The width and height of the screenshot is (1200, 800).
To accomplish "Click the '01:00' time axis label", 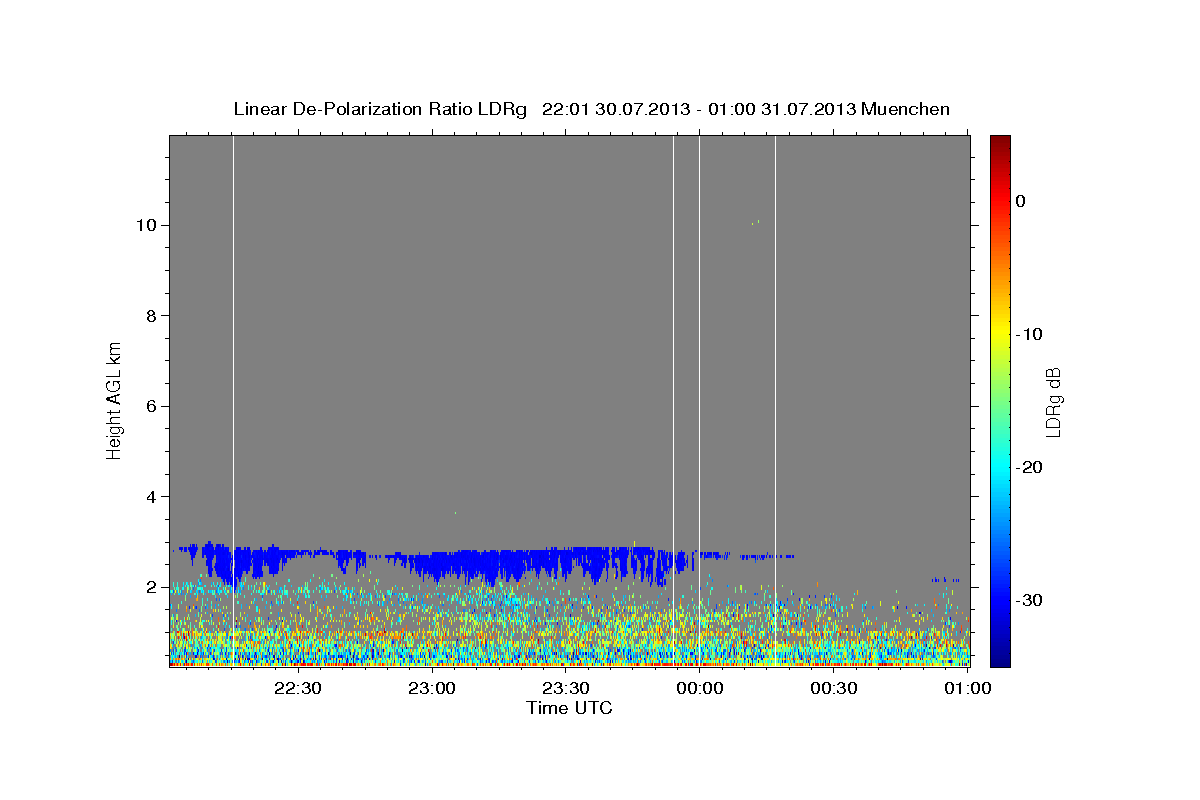I will [x=968, y=689].
